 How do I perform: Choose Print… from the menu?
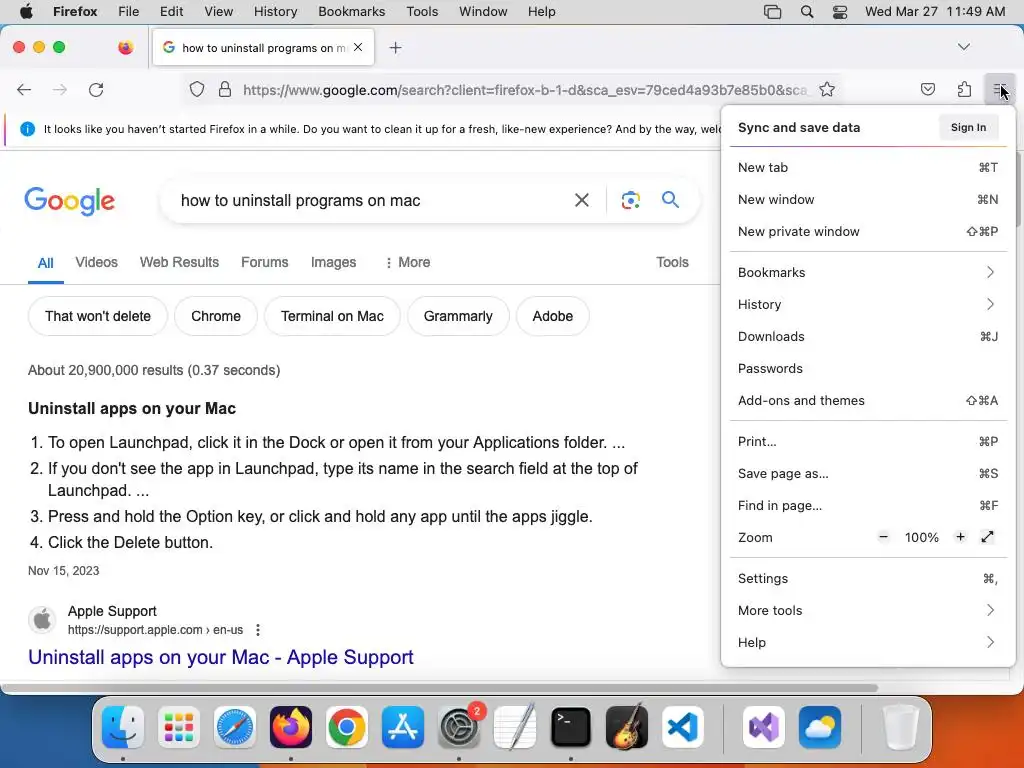click(x=867, y=441)
